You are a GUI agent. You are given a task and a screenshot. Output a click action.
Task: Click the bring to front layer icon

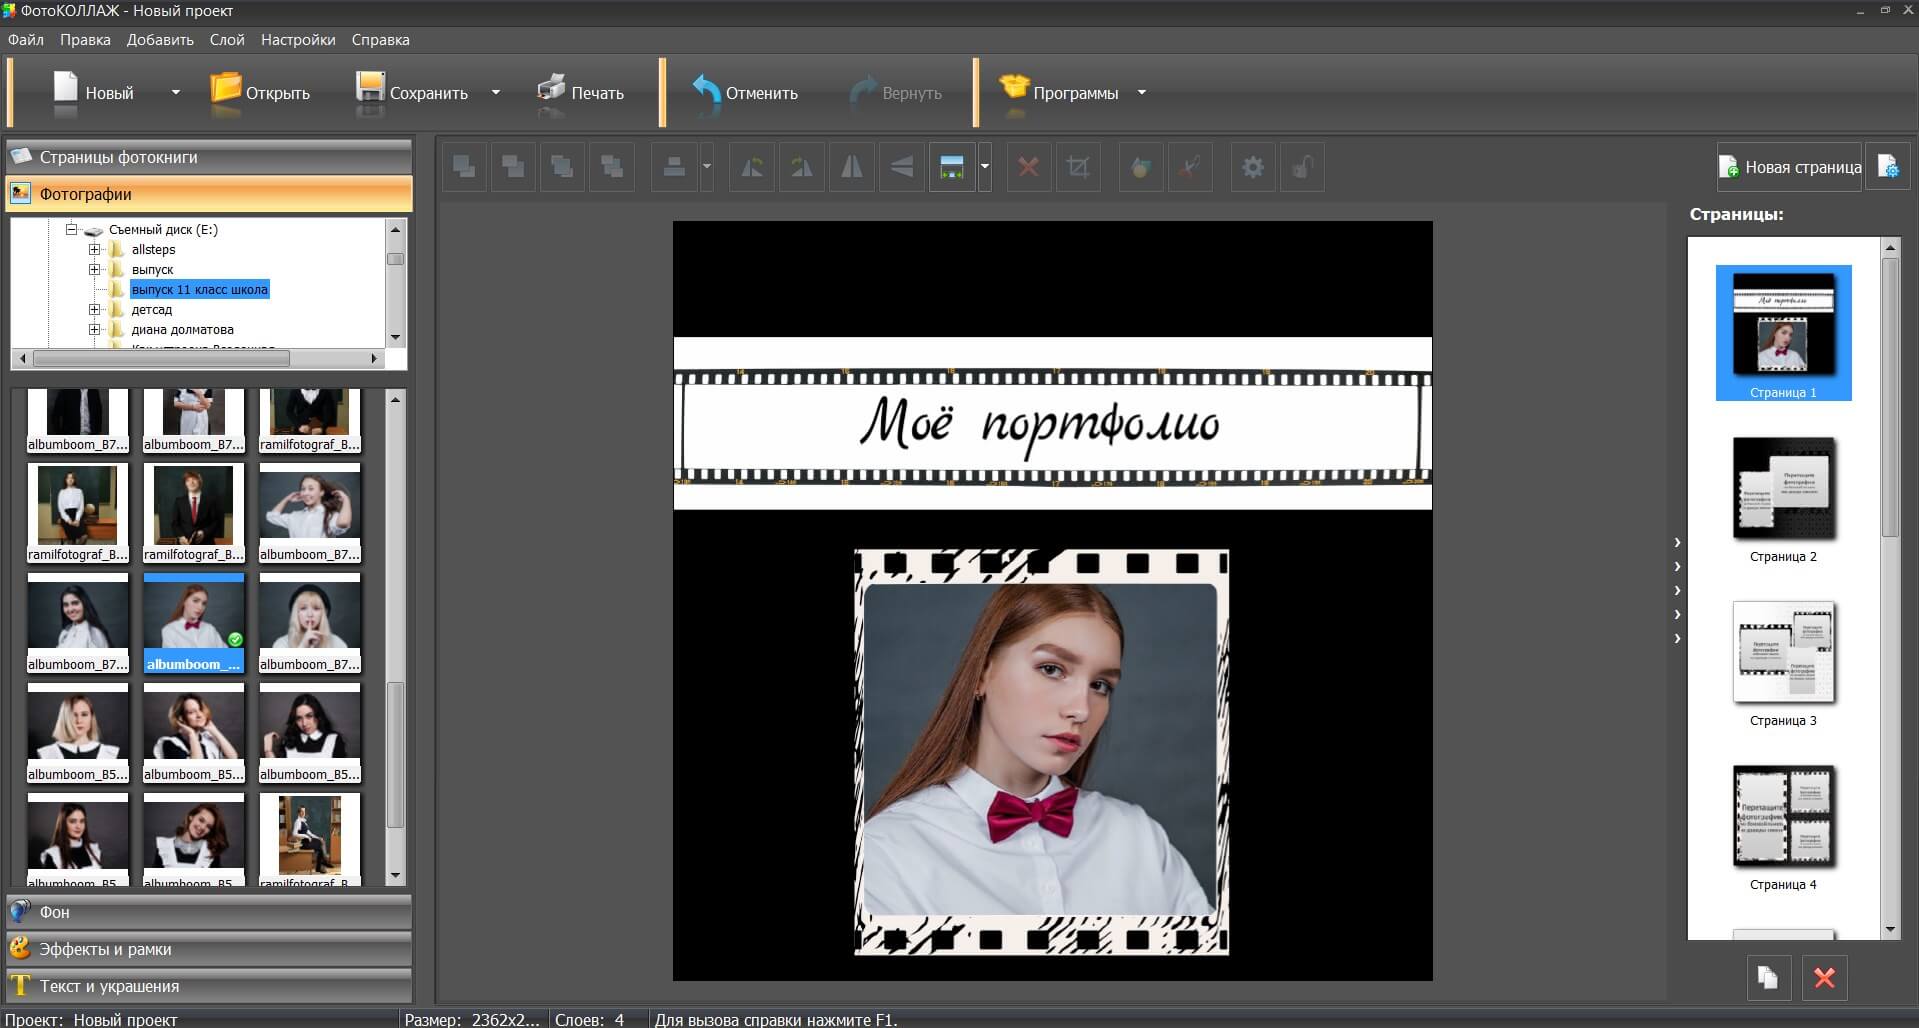tap(464, 167)
